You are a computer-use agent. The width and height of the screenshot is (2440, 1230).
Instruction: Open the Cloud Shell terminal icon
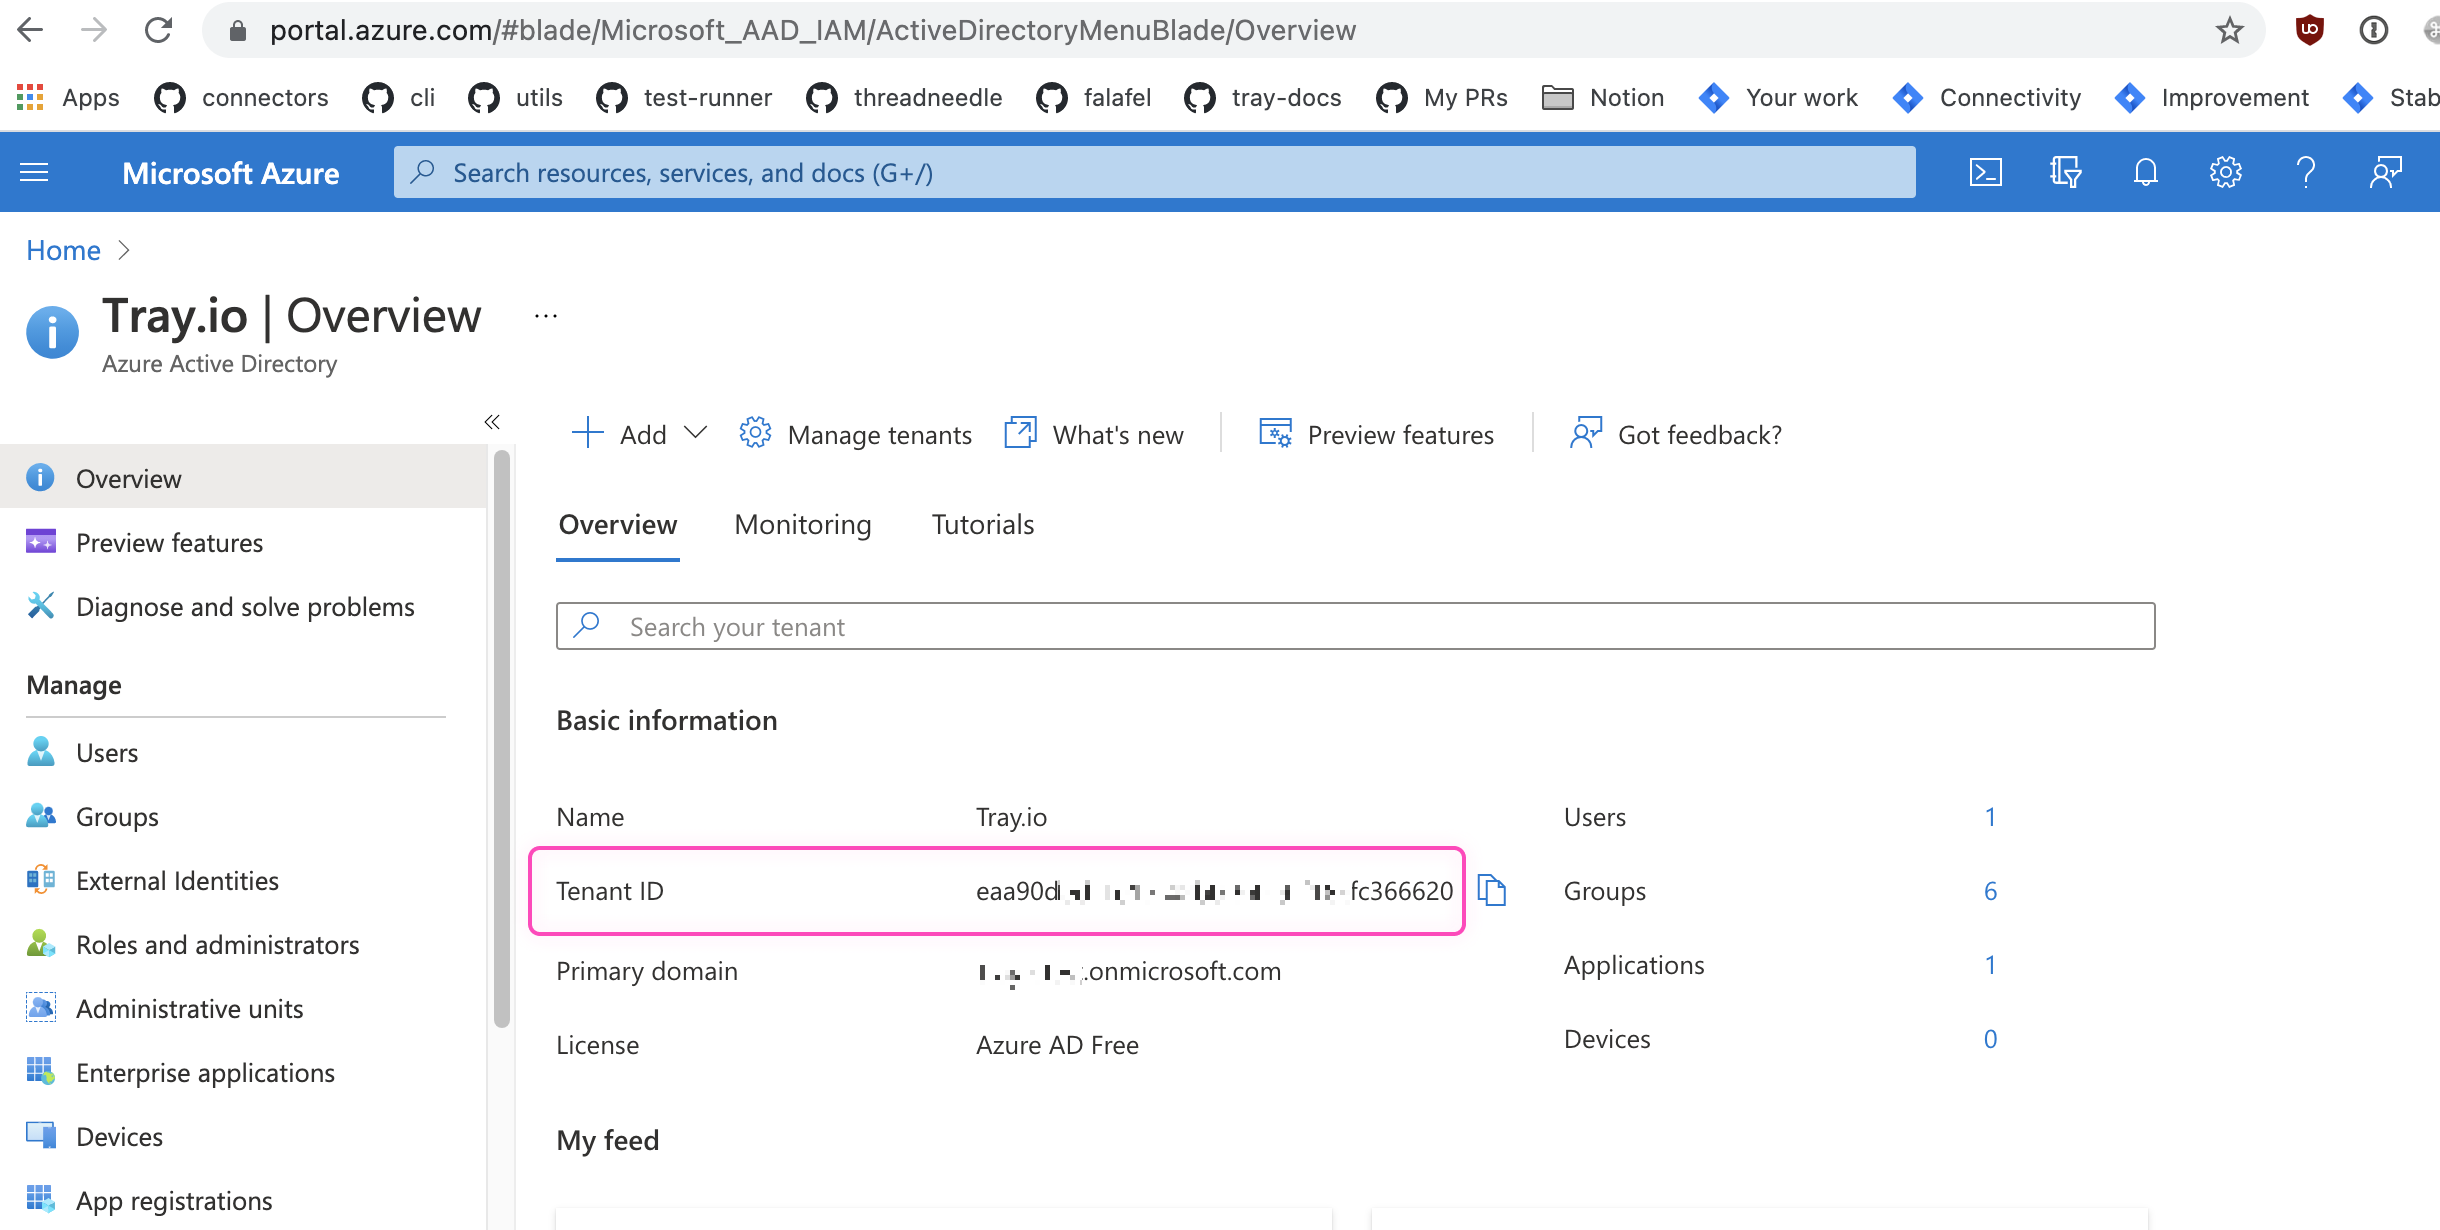(x=1985, y=172)
